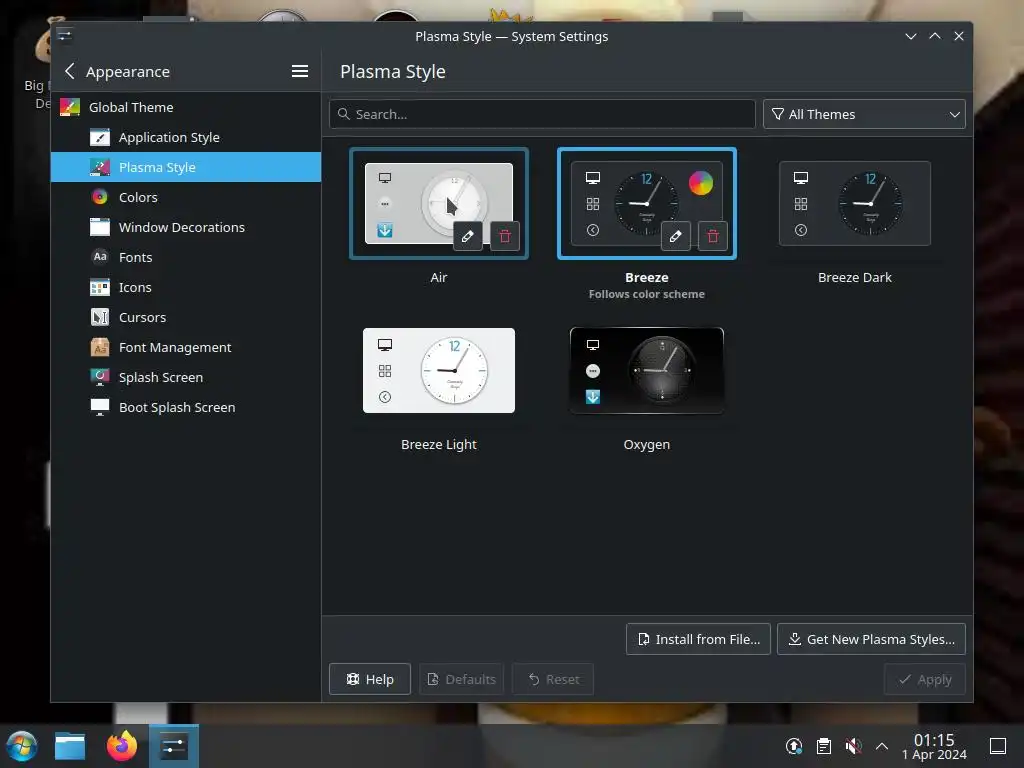This screenshot has width=1024, height=768.
Task: Select the Breeze Dark plasma style
Action: [x=855, y=203]
